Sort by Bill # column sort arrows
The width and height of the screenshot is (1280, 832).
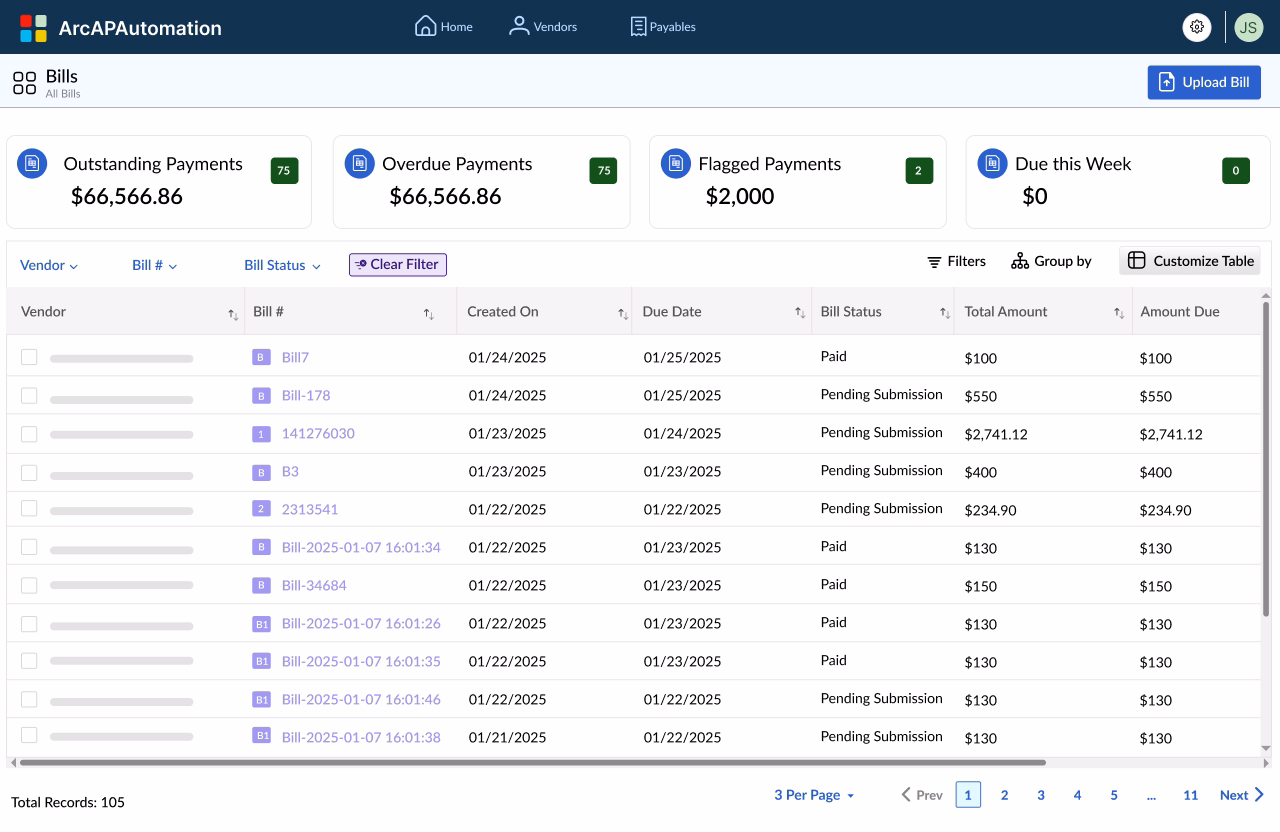(x=428, y=314)
